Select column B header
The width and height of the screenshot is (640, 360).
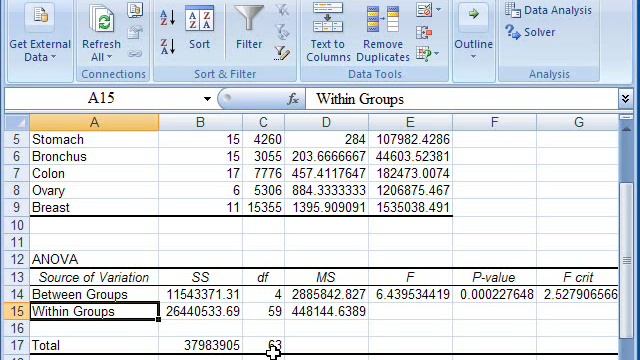200,122
